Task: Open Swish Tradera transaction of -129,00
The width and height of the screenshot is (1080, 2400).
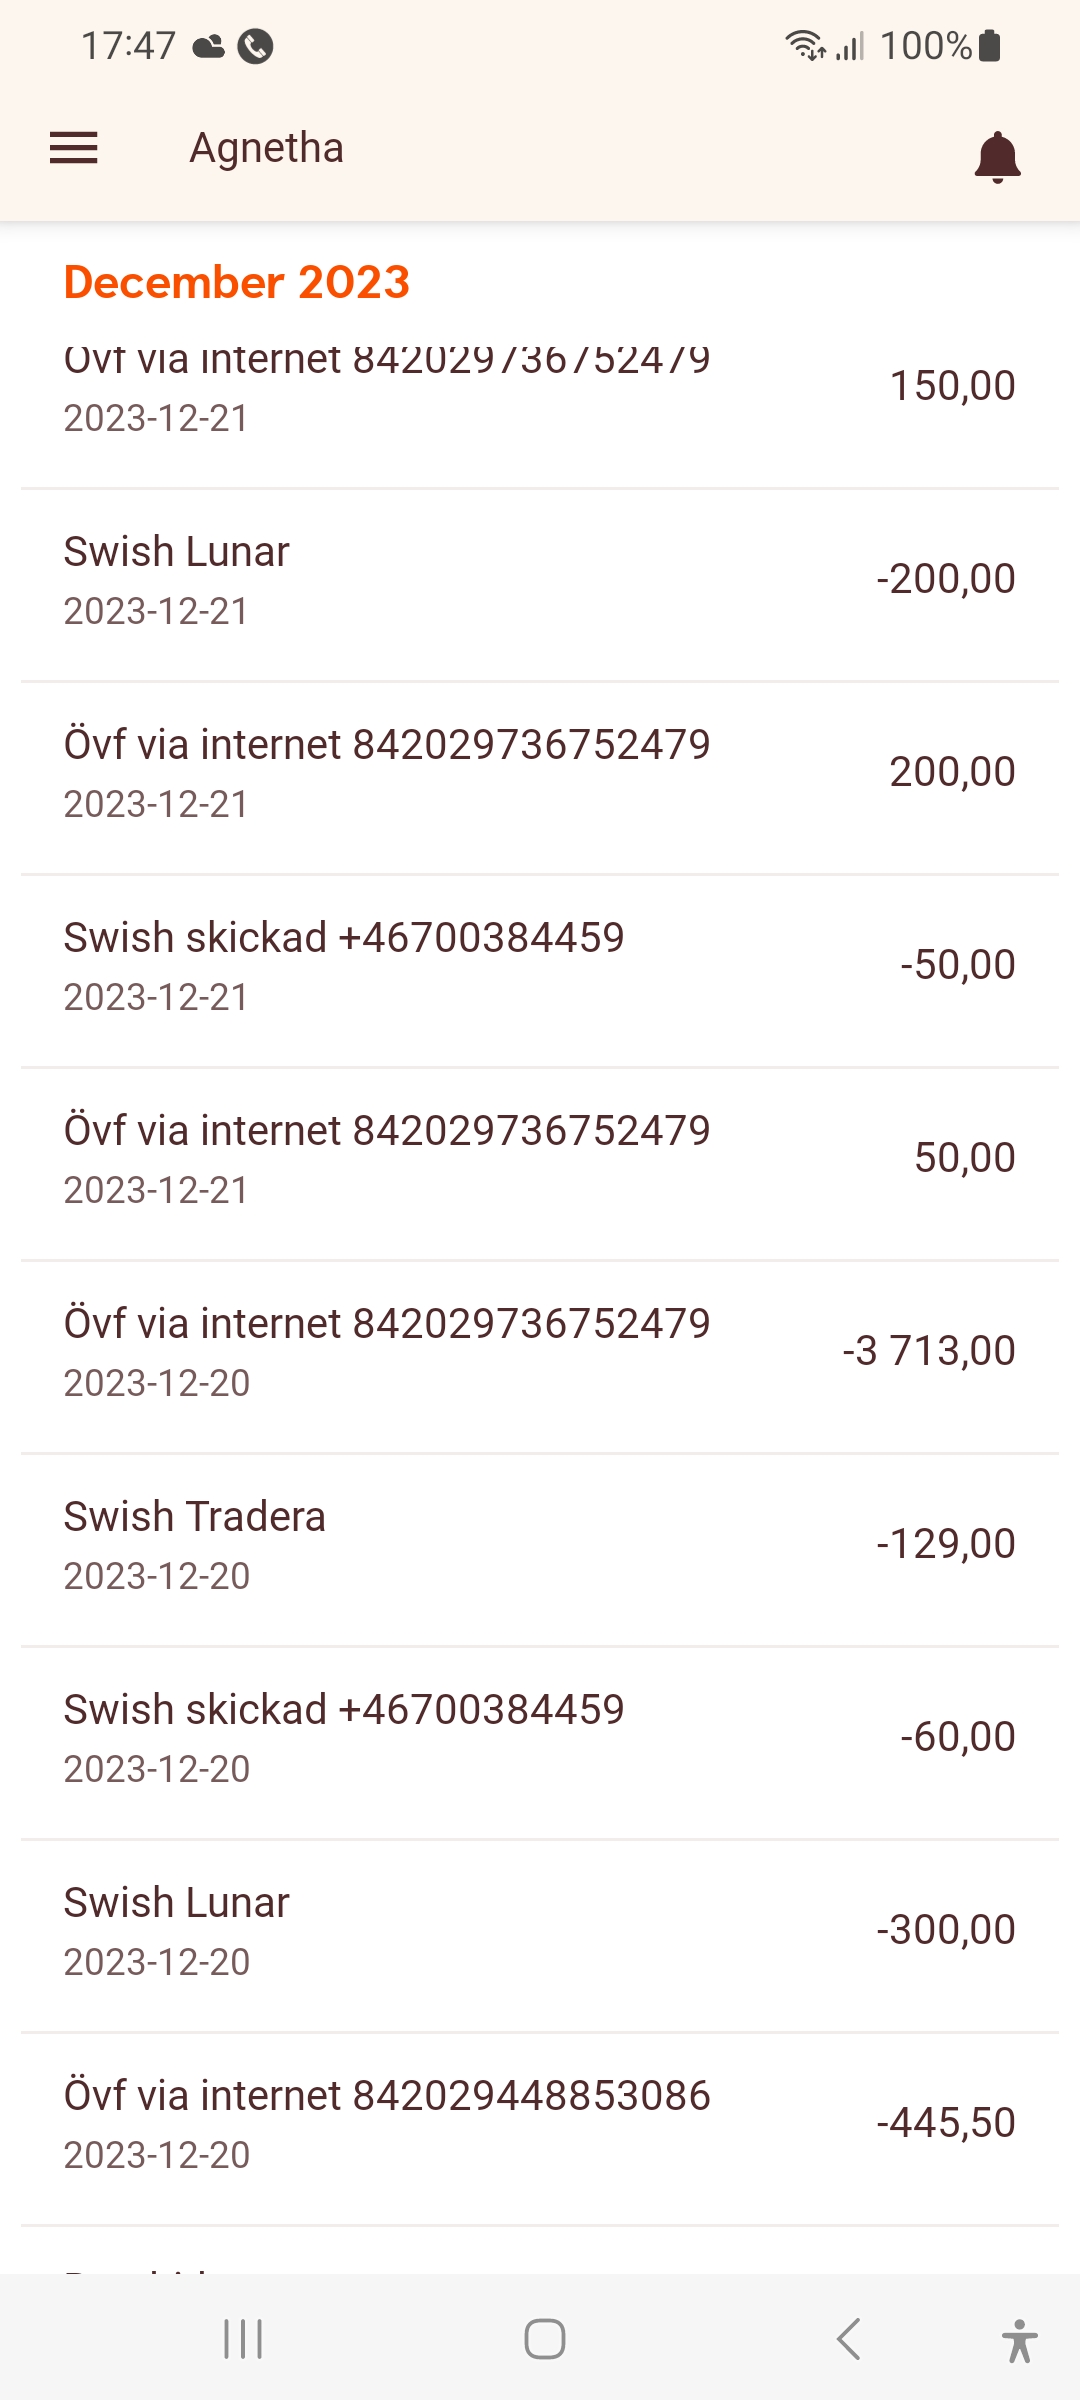Action: pos(540,1545)
